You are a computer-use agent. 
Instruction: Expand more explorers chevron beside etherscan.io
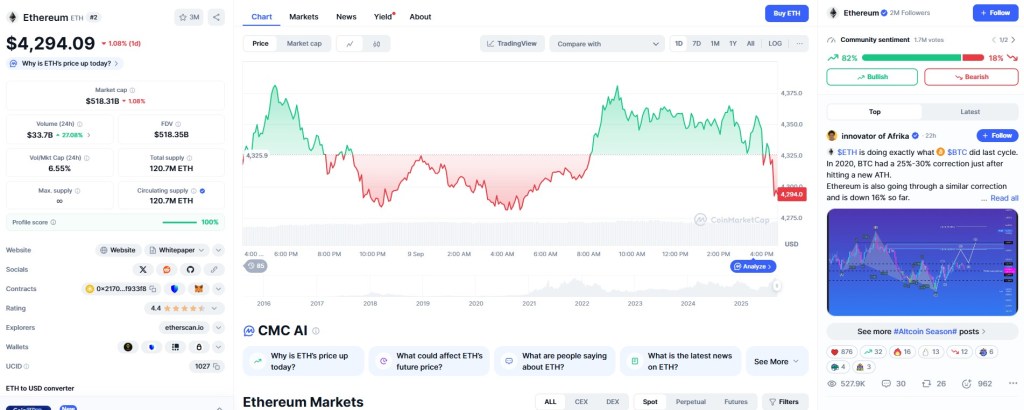click(218, 328)
